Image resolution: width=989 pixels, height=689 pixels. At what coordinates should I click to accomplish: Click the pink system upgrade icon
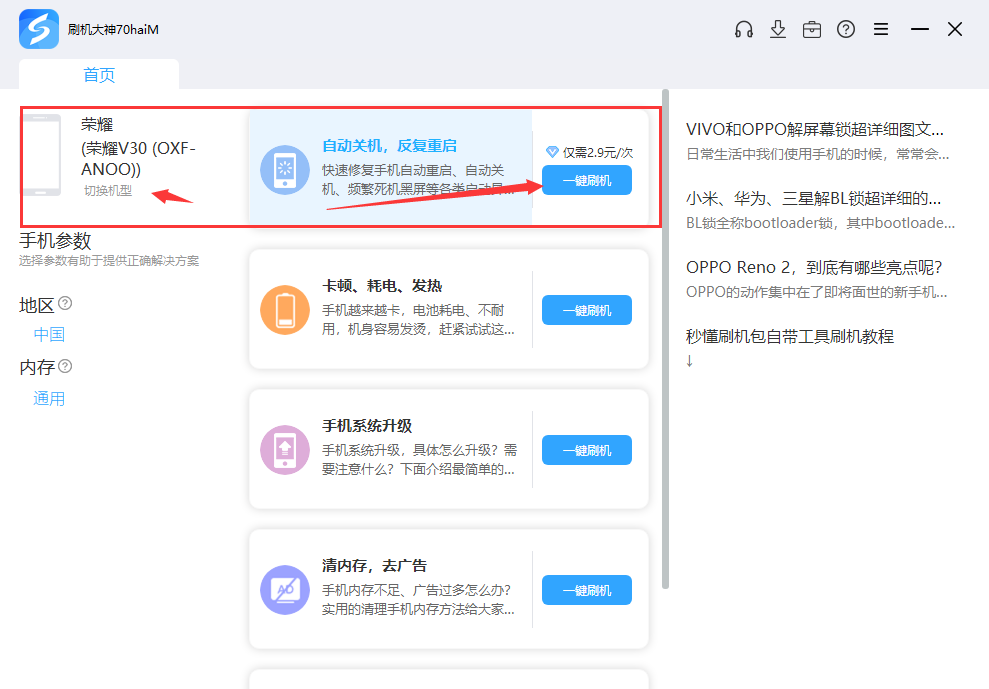[284, 449]
